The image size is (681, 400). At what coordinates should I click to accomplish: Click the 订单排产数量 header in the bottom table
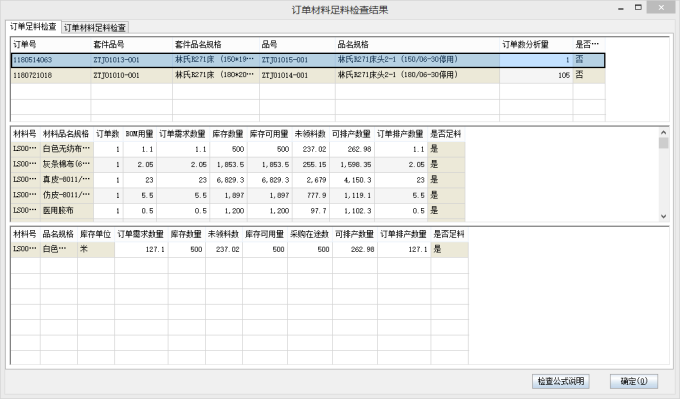403,235
